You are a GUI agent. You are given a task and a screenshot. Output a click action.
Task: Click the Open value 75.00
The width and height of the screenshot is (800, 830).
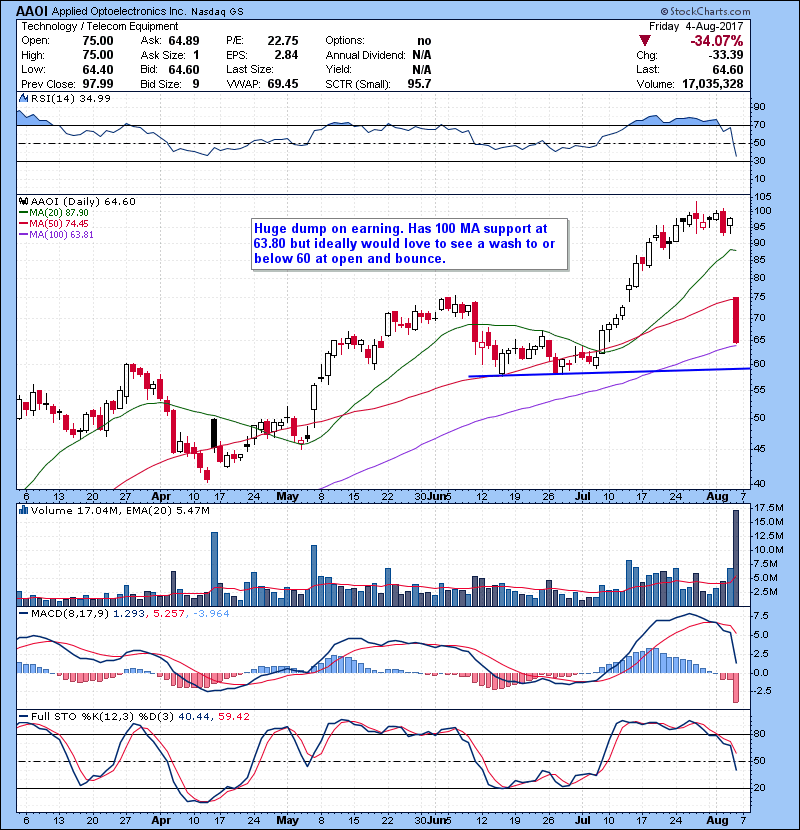pos(98,41)
